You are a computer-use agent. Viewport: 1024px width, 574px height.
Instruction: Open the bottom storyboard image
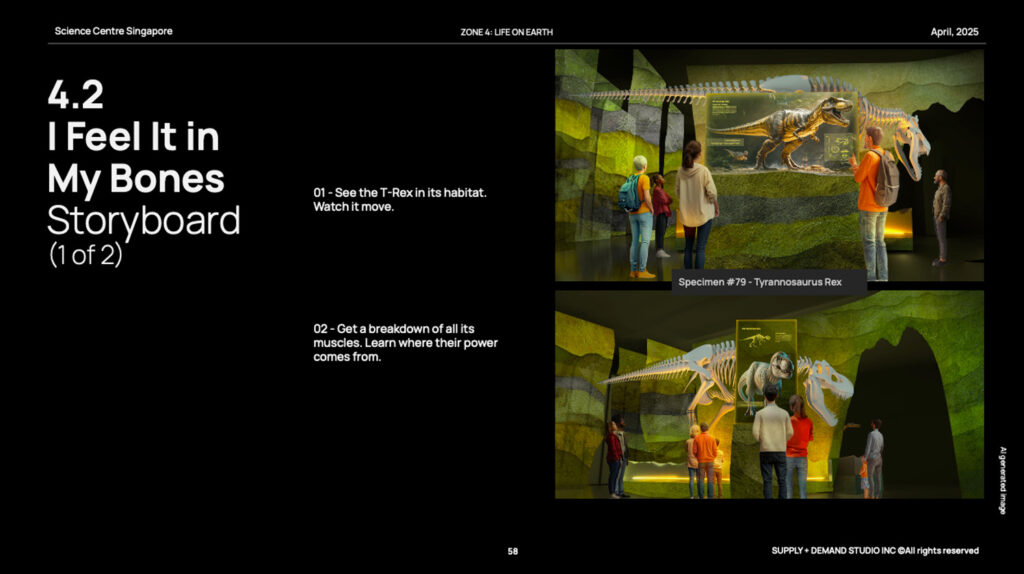click(769, 394)
